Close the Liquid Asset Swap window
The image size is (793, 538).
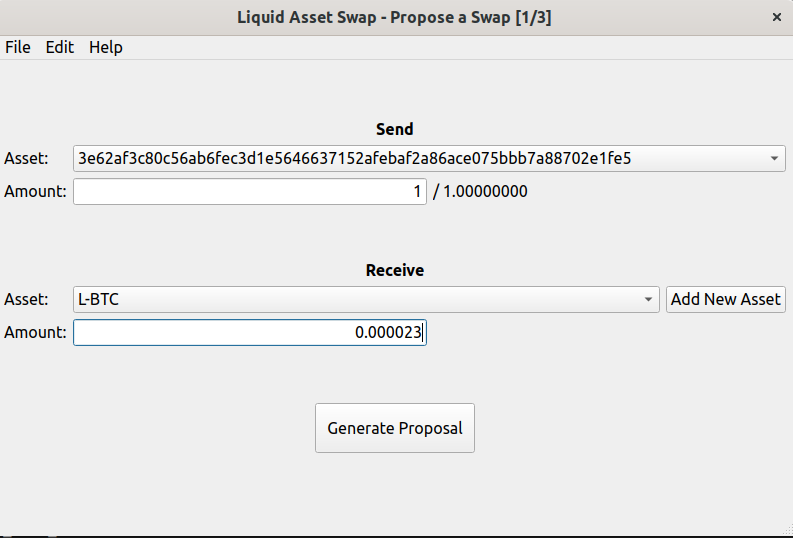pos(777,17)
